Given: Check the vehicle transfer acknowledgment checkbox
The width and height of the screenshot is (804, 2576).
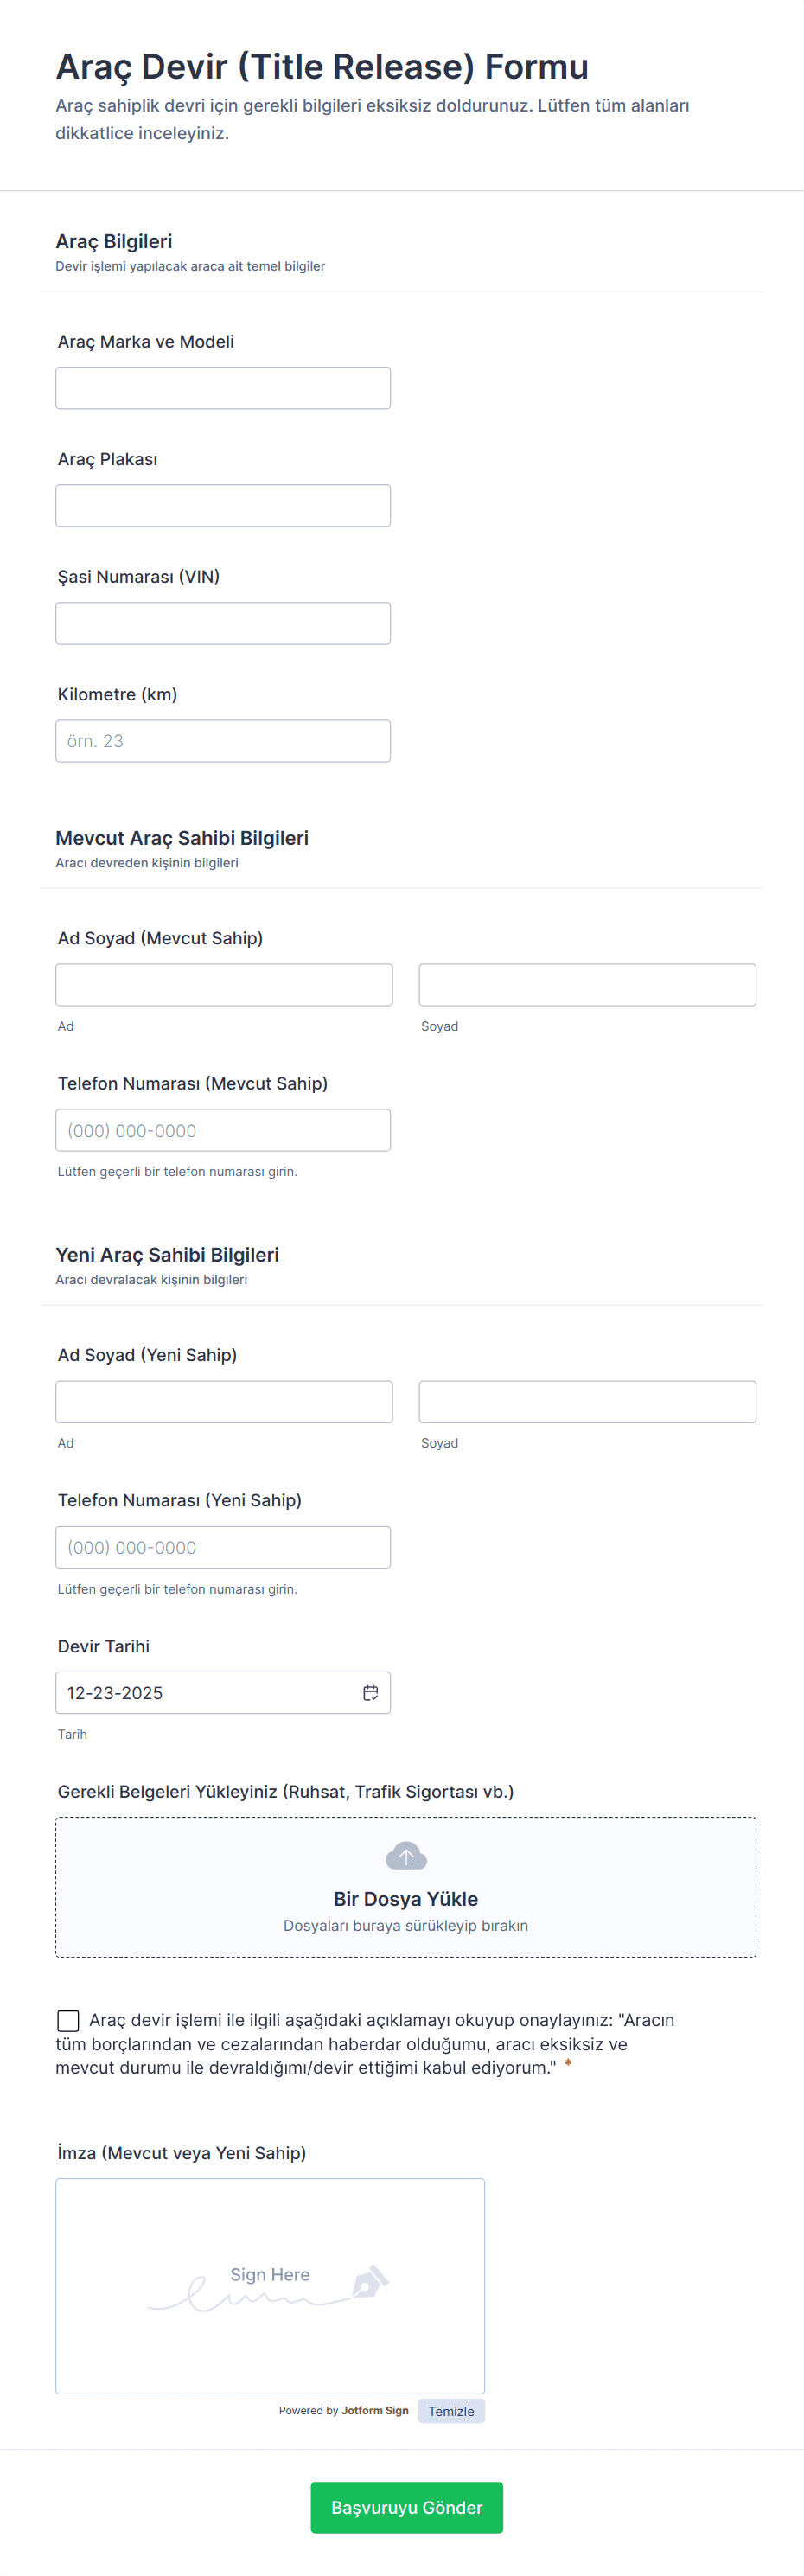Looking at the screenshot, I should tap(68, 2021).
